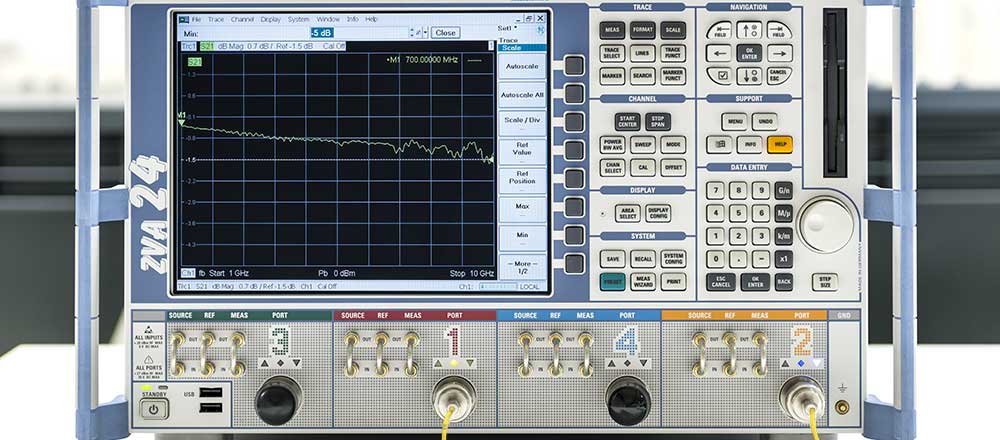Start the MEAS WIZARD key
The width and height of the screenshot is (1000, 440).
(x=642, y=282)
